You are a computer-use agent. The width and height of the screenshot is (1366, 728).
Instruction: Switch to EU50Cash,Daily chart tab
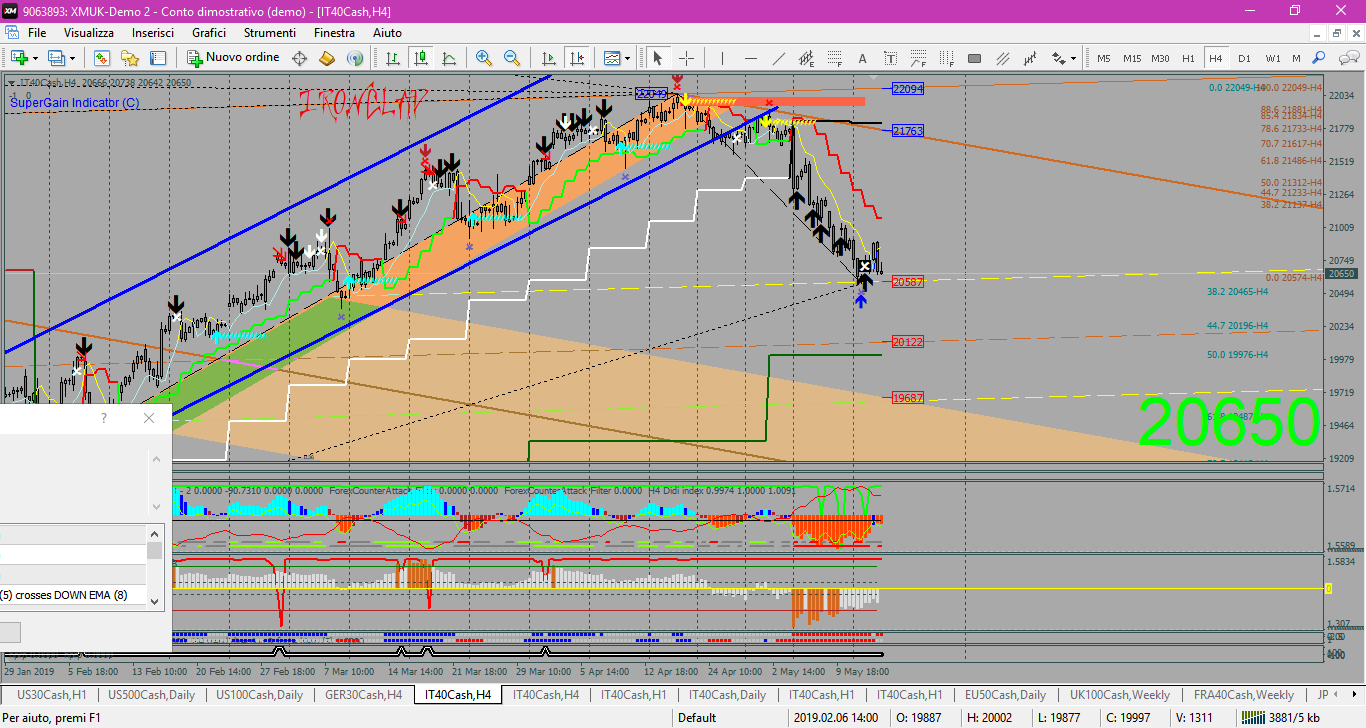coord(1004,694)
